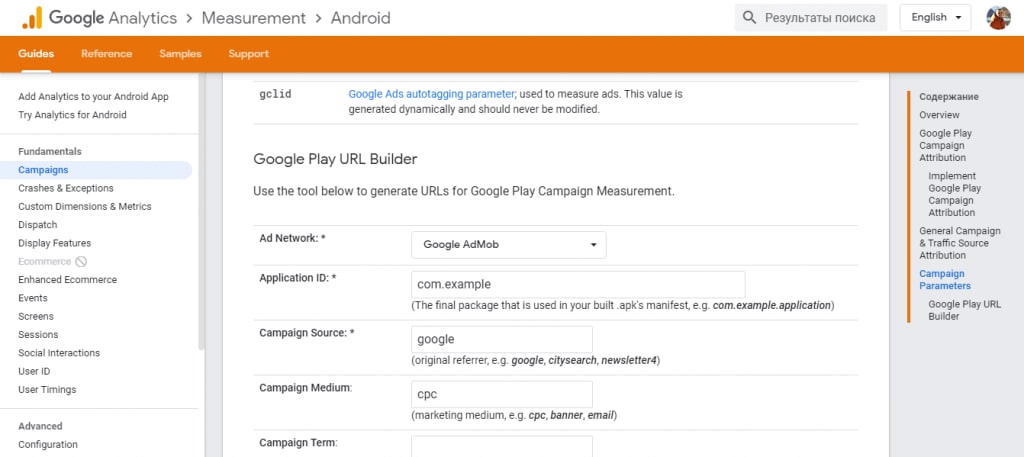Click the Google Play URL Builder heading
Image resolution: width=1024 pixels, height=457 pixels.
pos(335,159)
